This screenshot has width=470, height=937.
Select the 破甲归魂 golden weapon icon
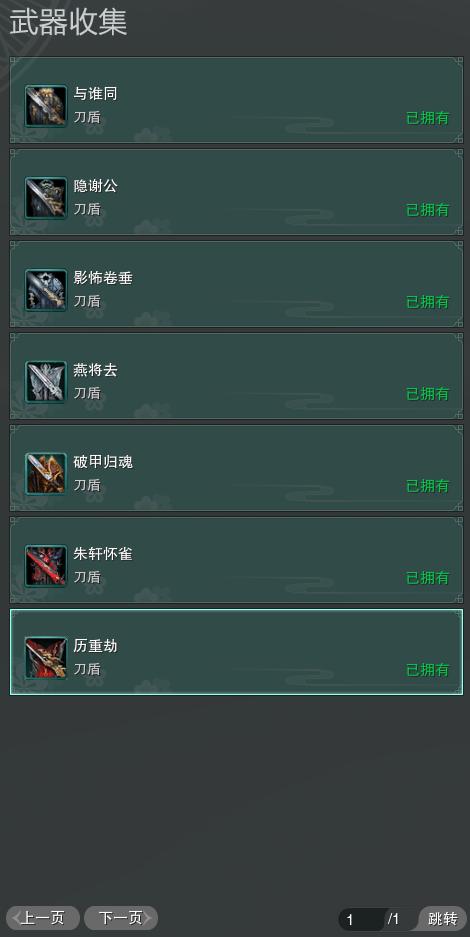tap(46, 474)
